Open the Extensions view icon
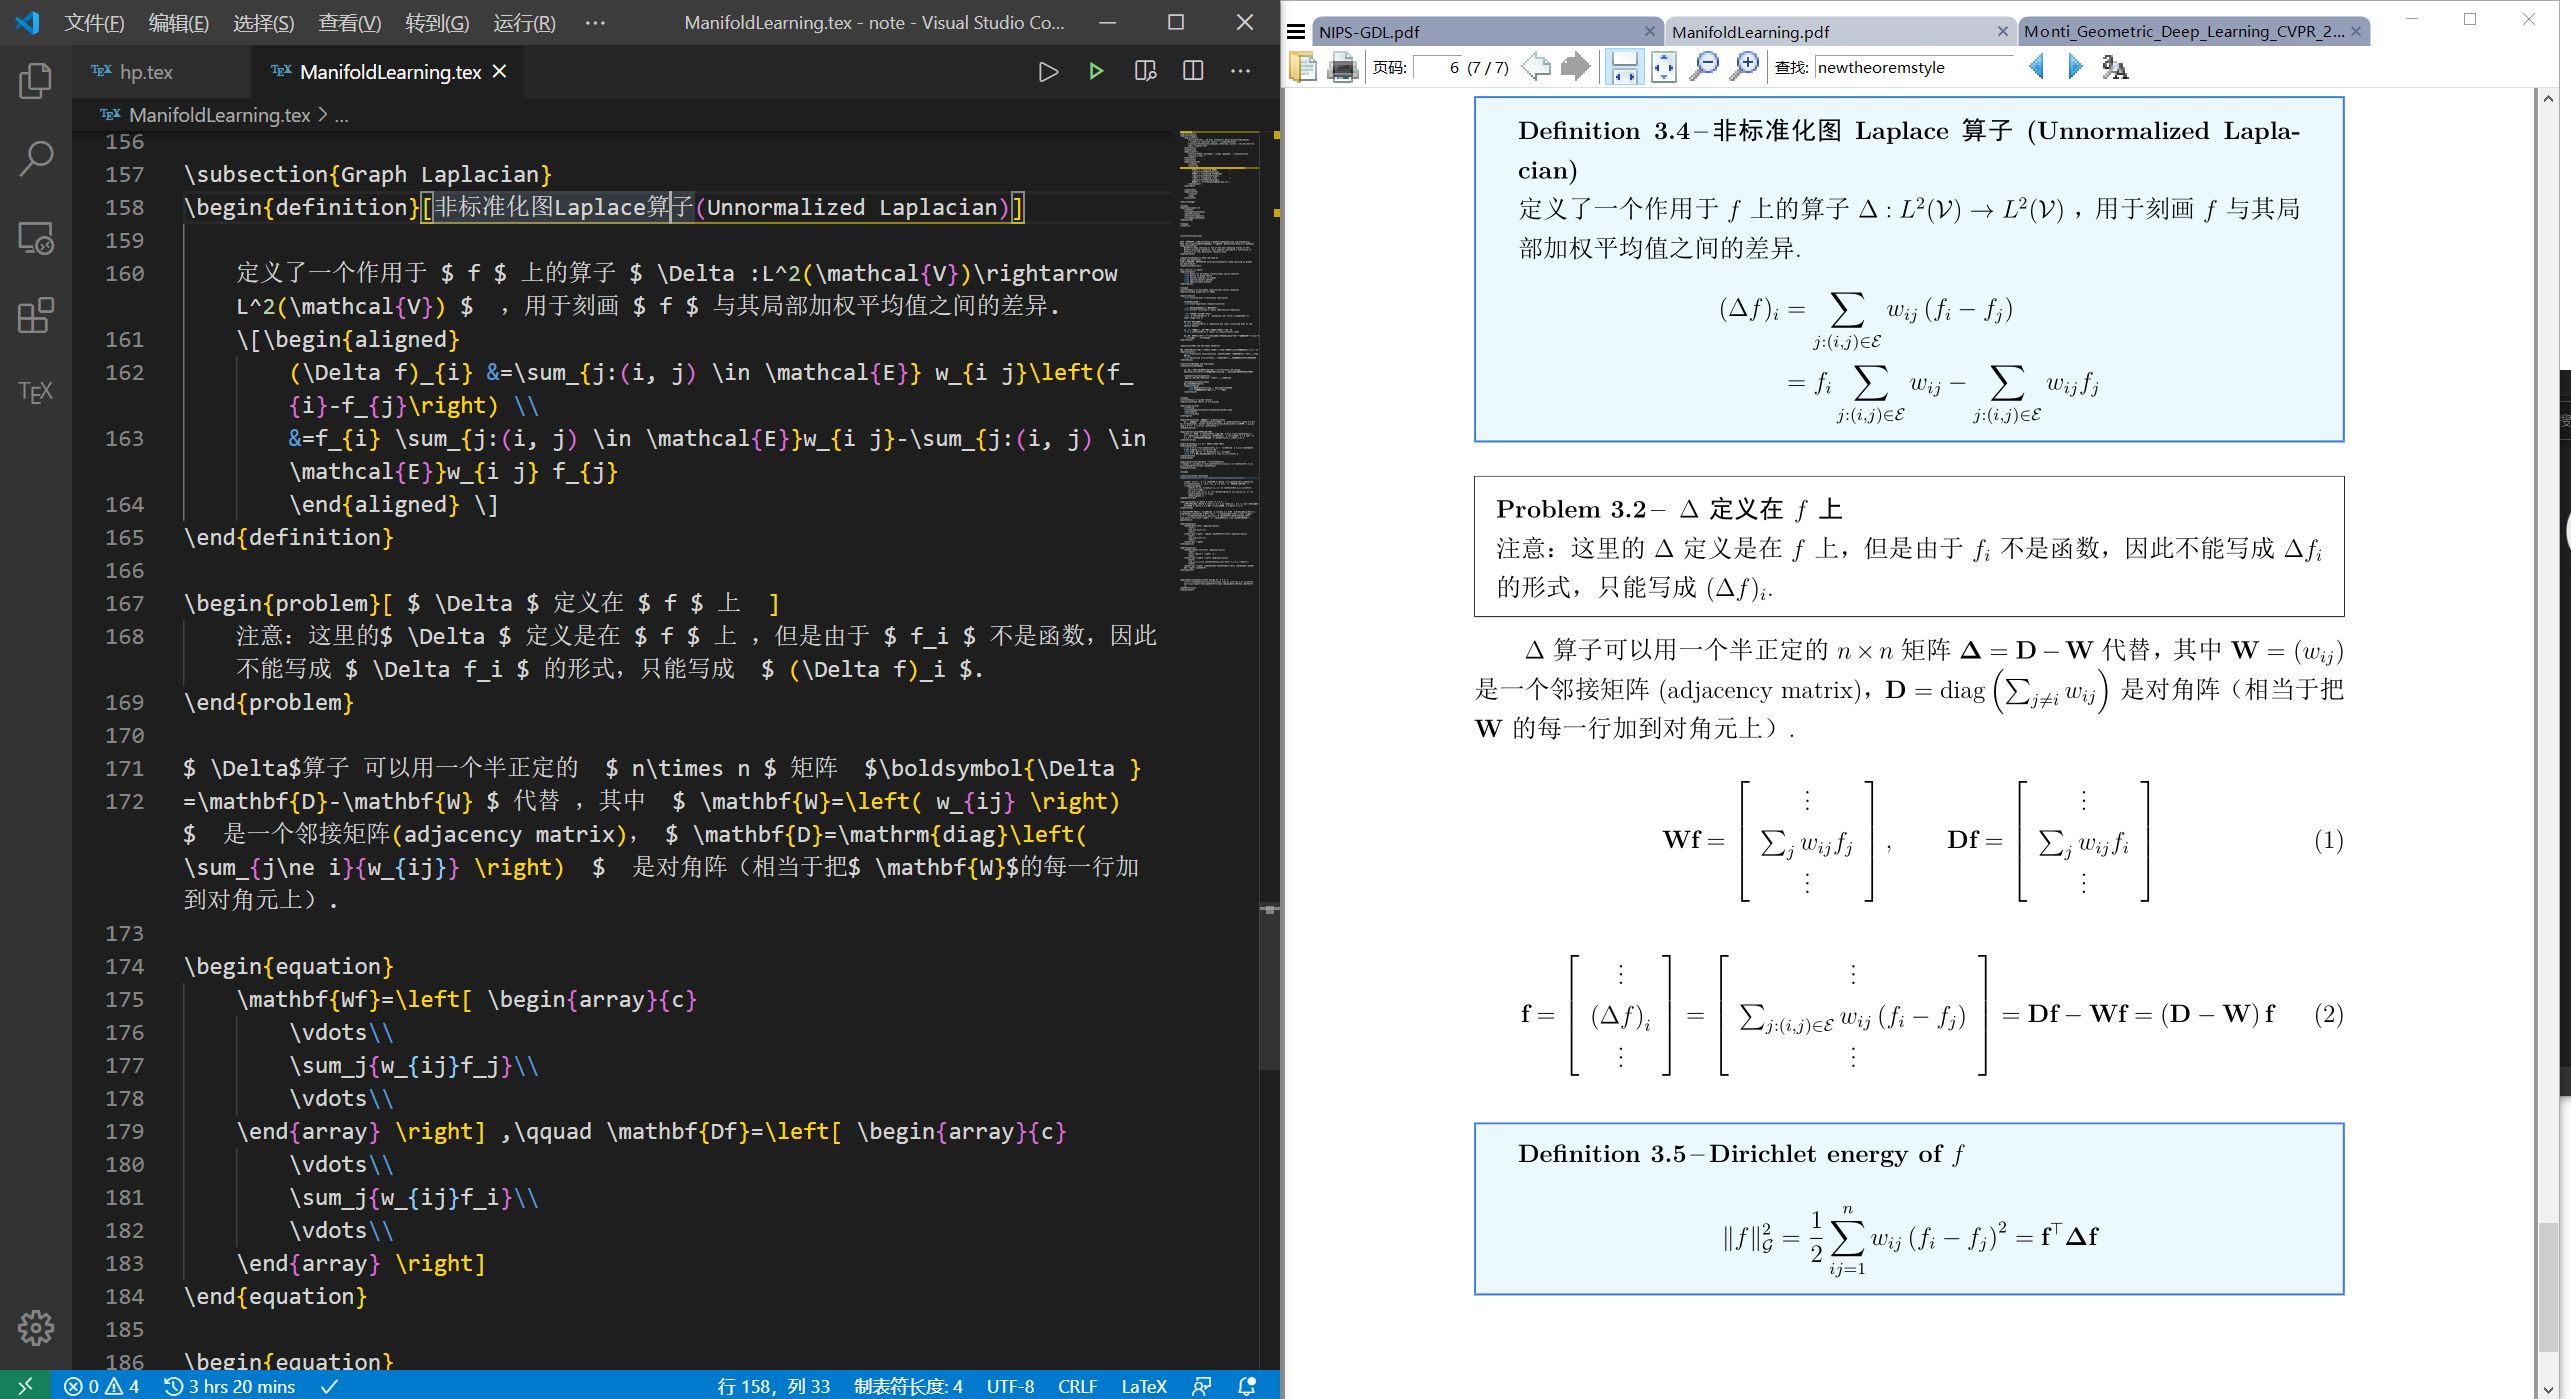Viewport: 2571px width, 1399px height. pyautogui.click(x=35, y=316)
